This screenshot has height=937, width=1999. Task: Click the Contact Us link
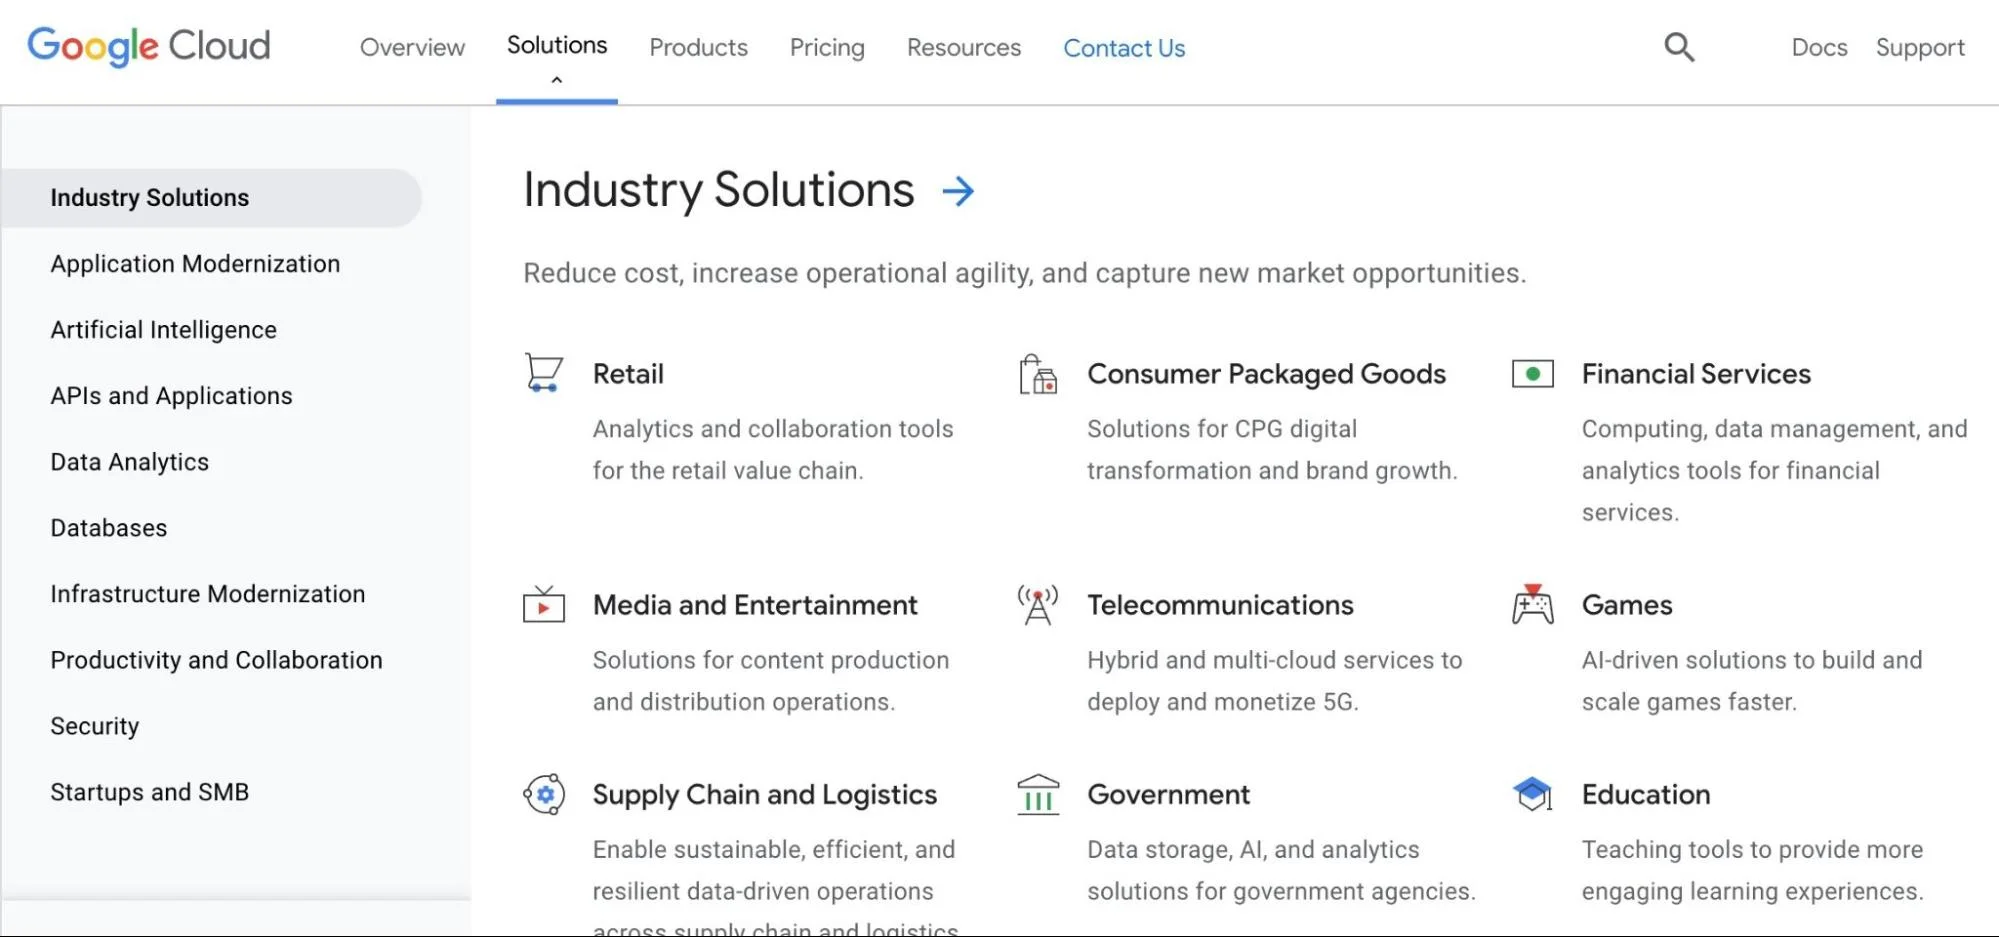tap(1124, 48)
